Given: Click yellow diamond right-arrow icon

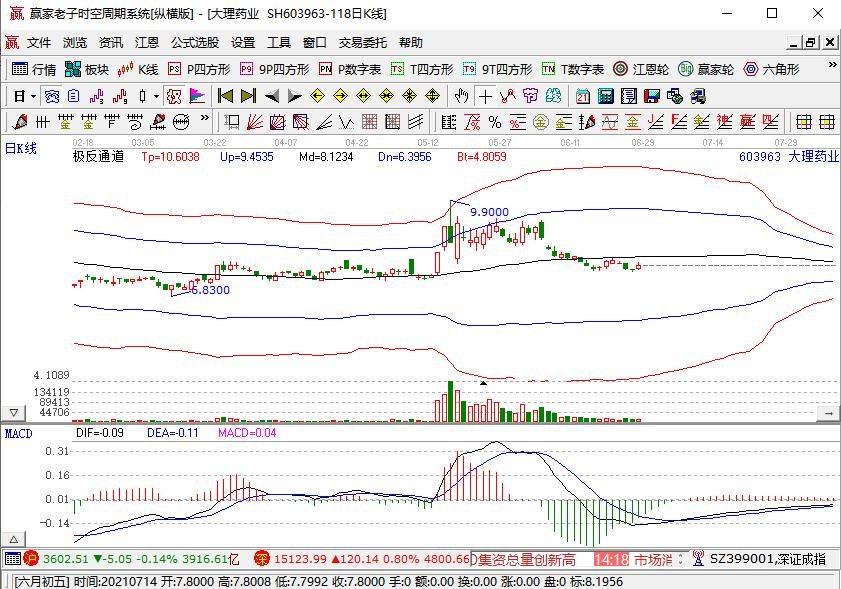Looking at the screenshot, I should click(x=341, y=97).
